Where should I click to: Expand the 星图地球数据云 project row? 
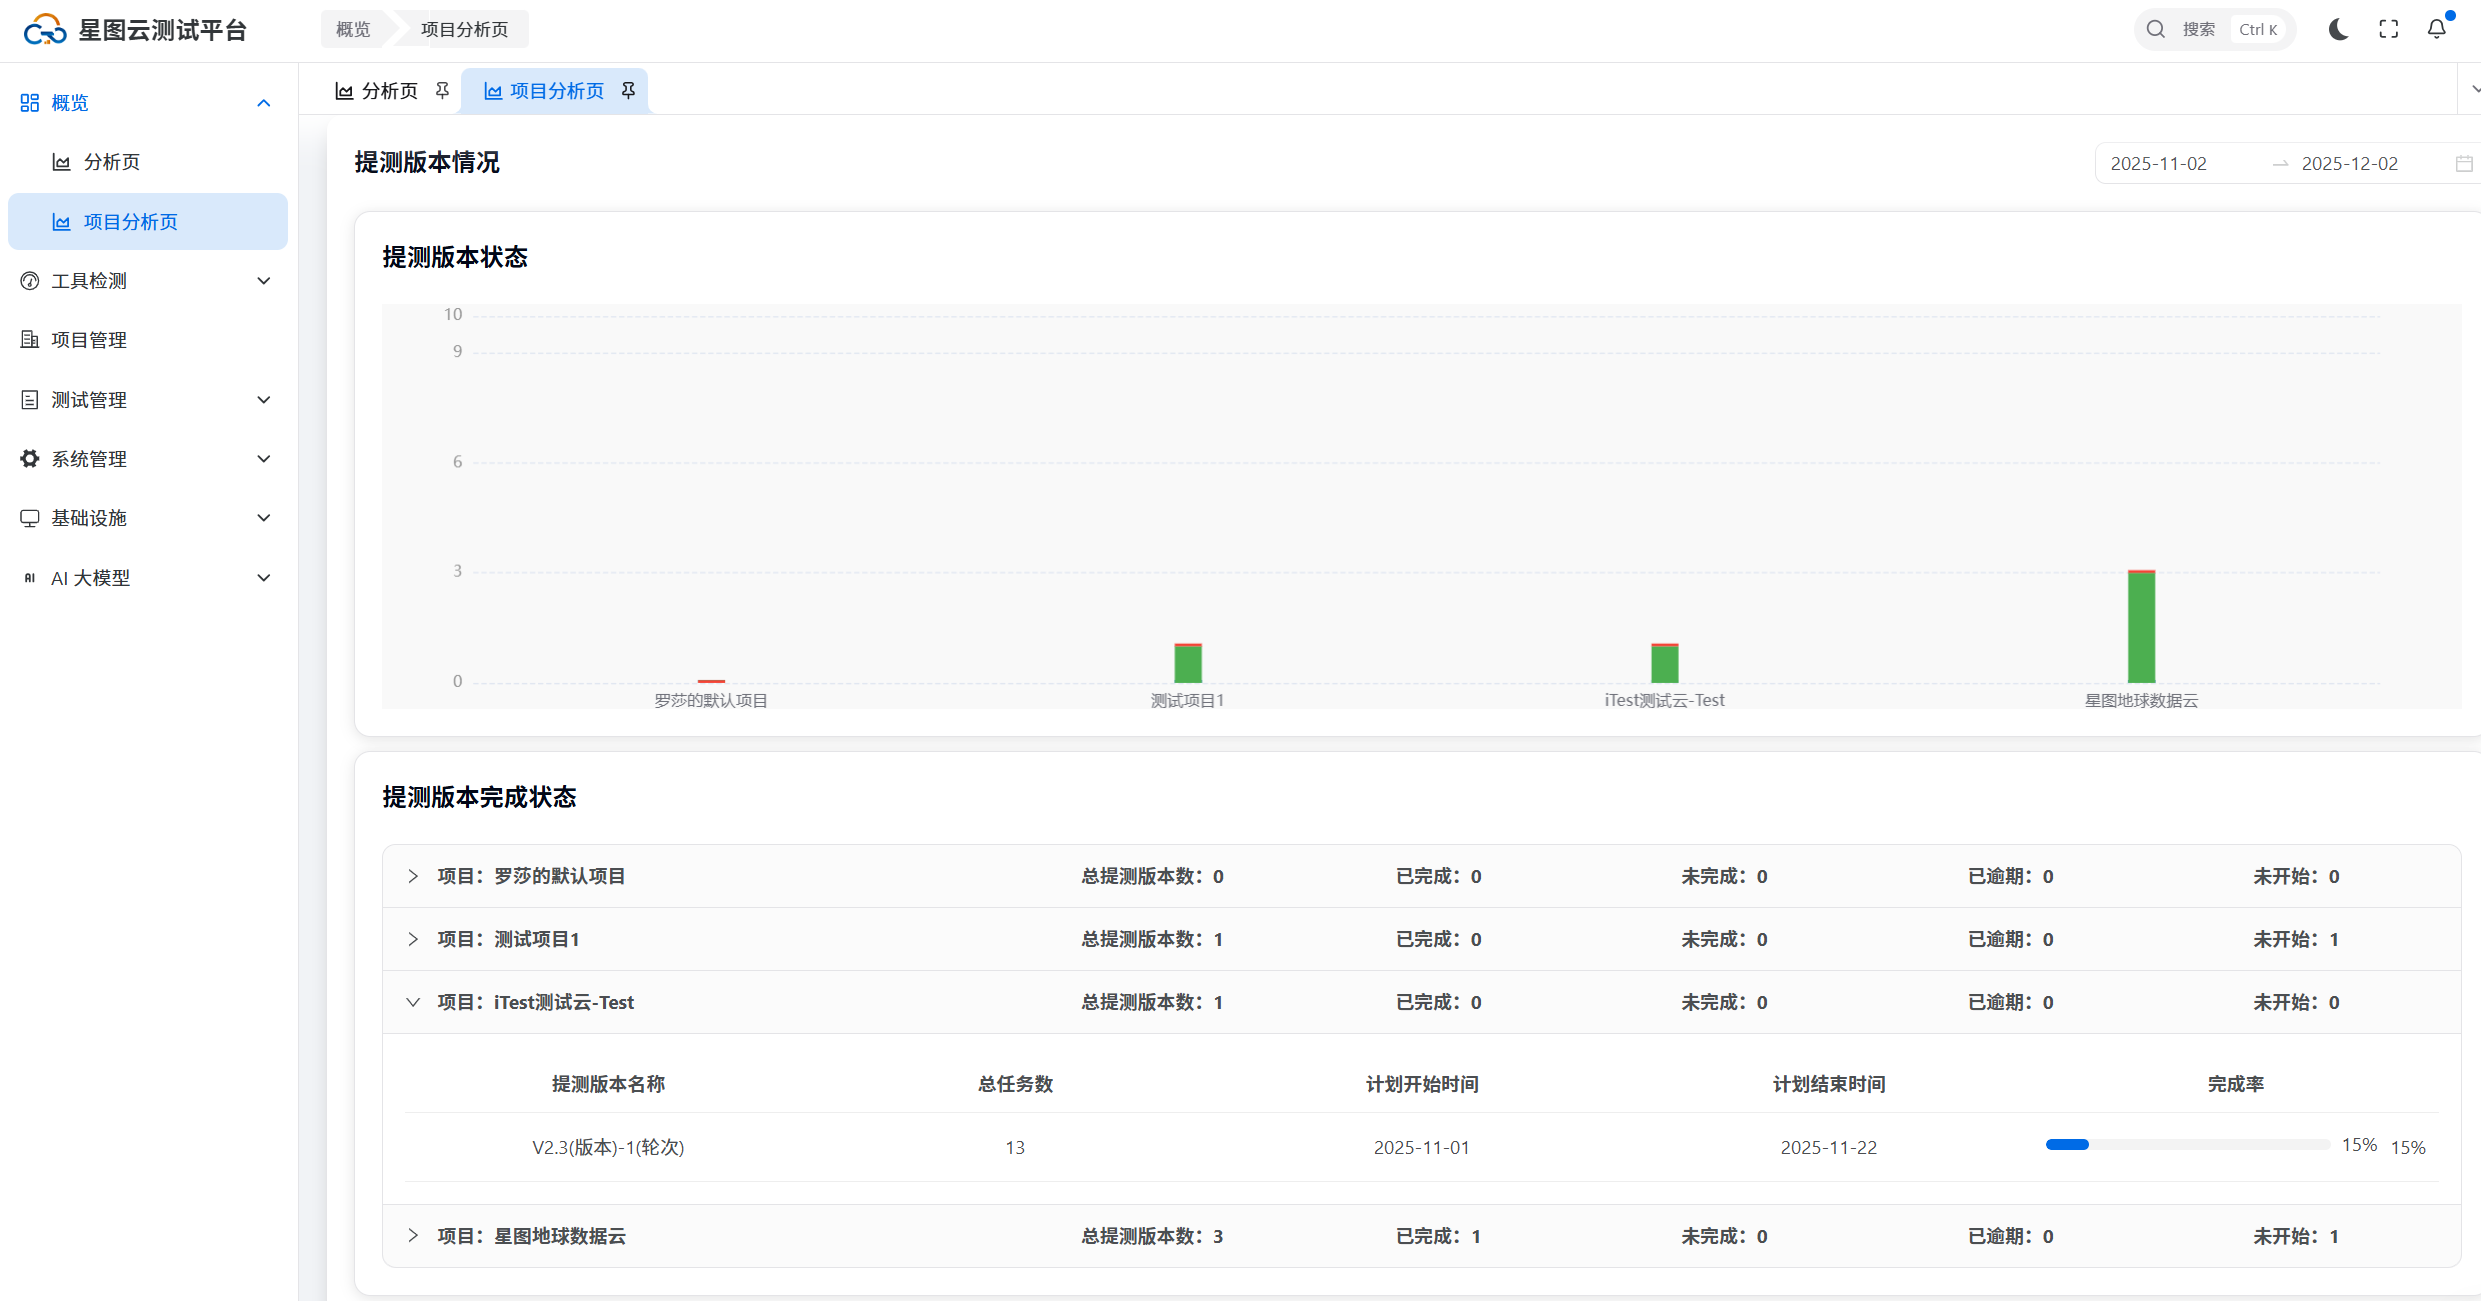413,1236
